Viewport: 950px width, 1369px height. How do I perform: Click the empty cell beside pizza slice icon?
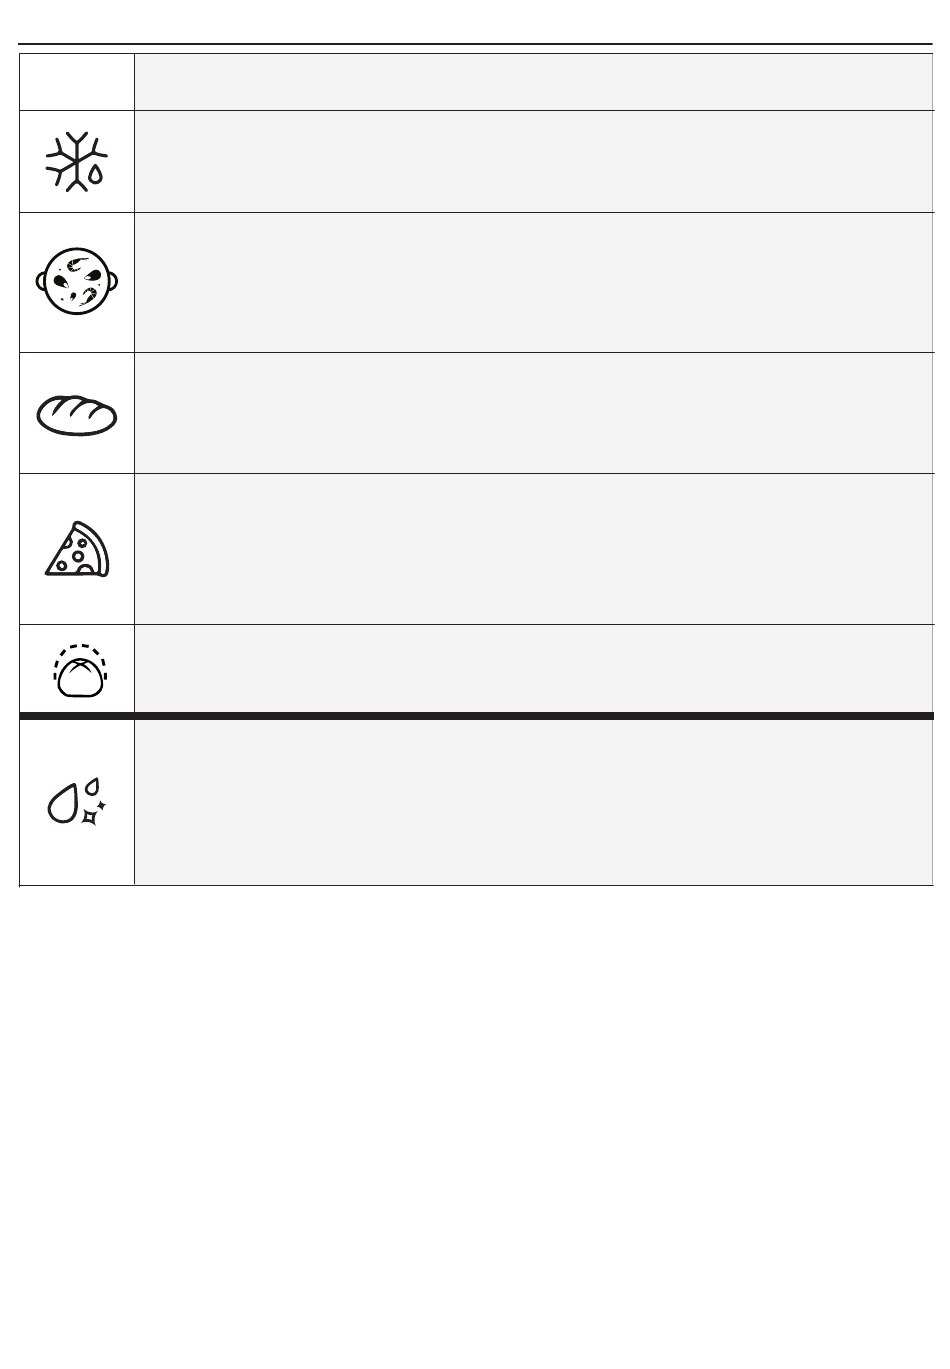(534, 549)
